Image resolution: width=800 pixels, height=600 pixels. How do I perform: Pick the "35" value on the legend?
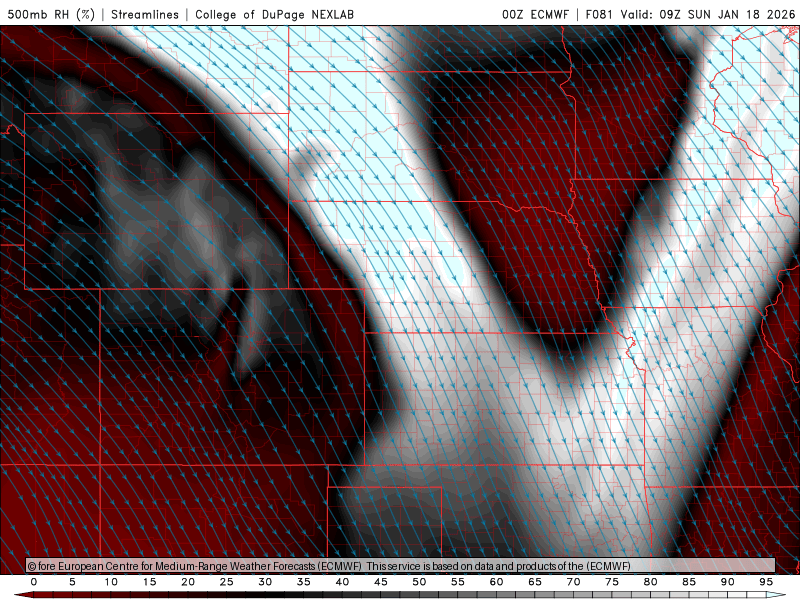(x=304, y=582)
